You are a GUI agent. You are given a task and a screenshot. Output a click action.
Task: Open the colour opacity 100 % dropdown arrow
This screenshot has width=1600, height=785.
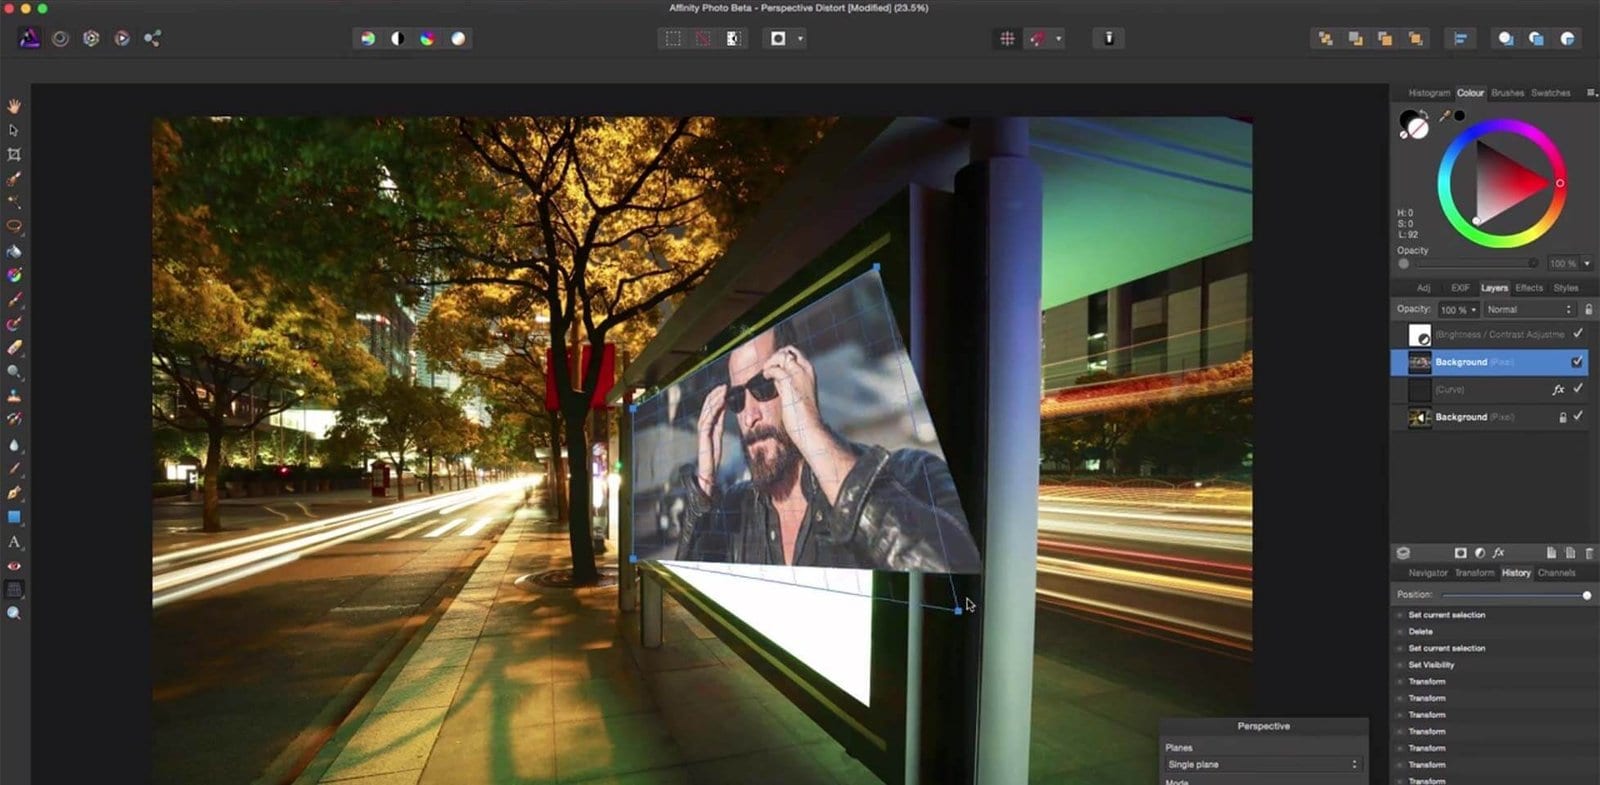(x=1587, y=263)
